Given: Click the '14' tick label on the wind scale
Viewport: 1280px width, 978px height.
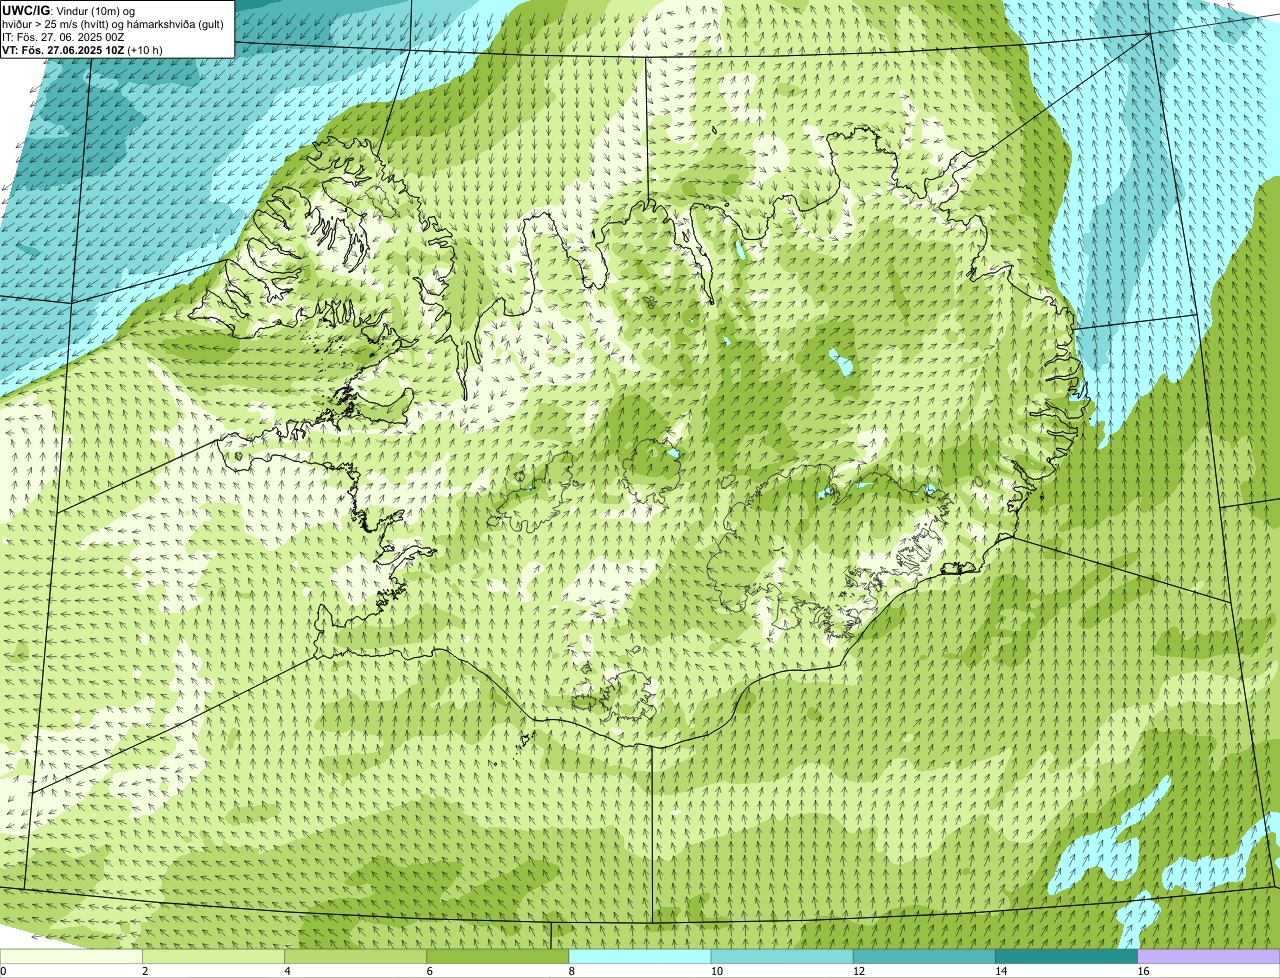Looking at the screenshot, I should click(x=1000, y=971).
